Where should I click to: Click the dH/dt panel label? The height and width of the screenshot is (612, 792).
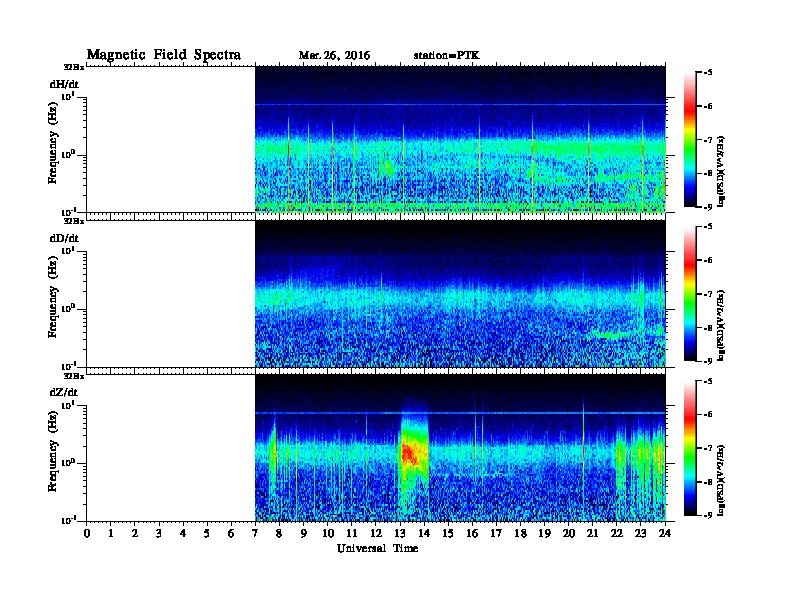point(64,84)
